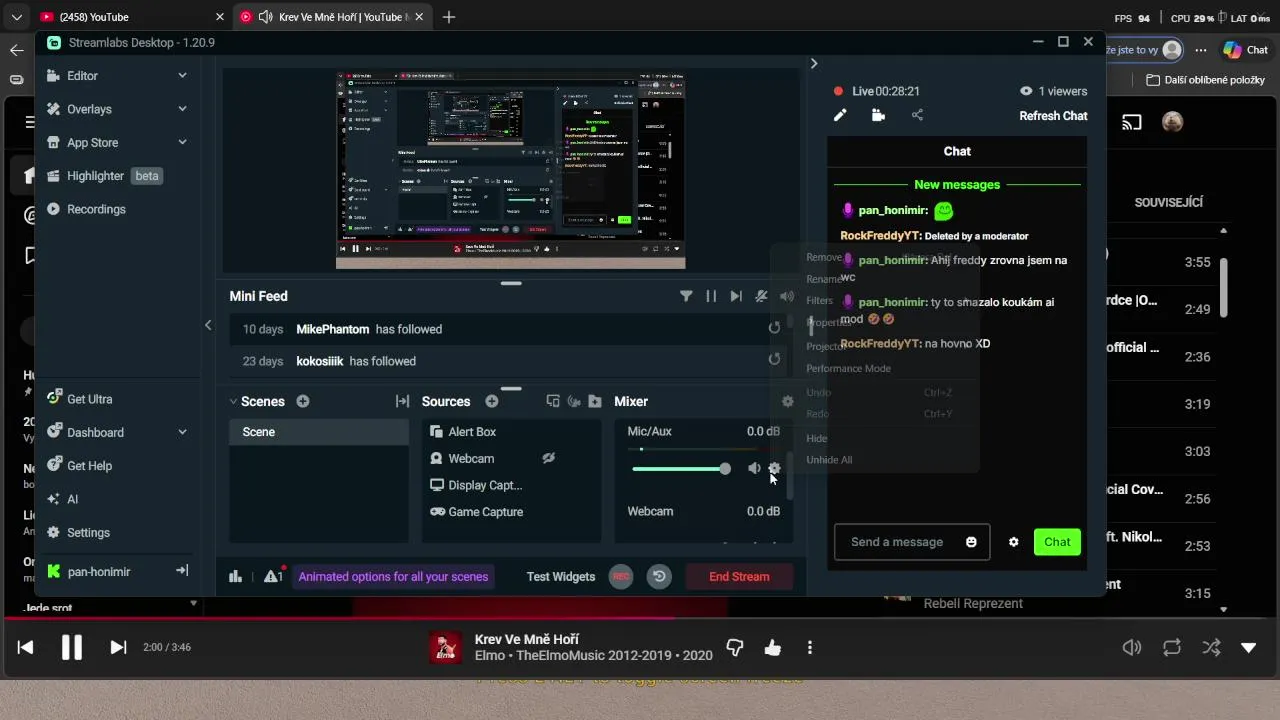
Task: Toggle repeat in the music player
Action: coord(1172,647)
